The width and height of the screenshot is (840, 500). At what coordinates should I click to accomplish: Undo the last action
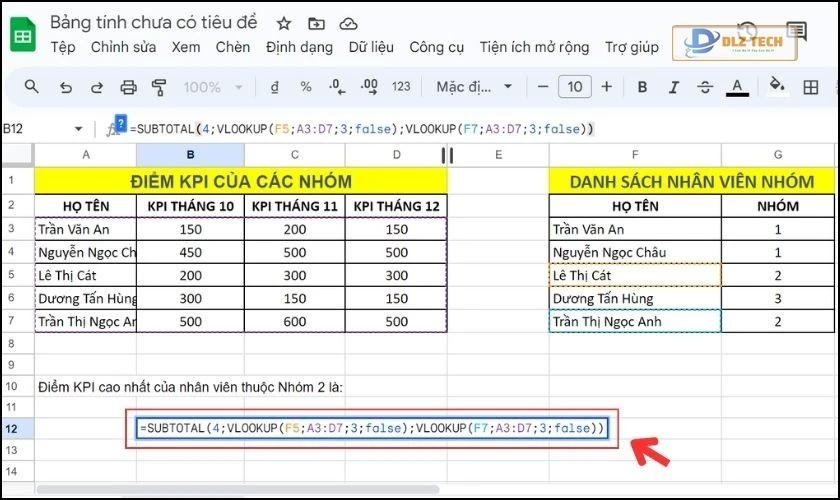65,87
